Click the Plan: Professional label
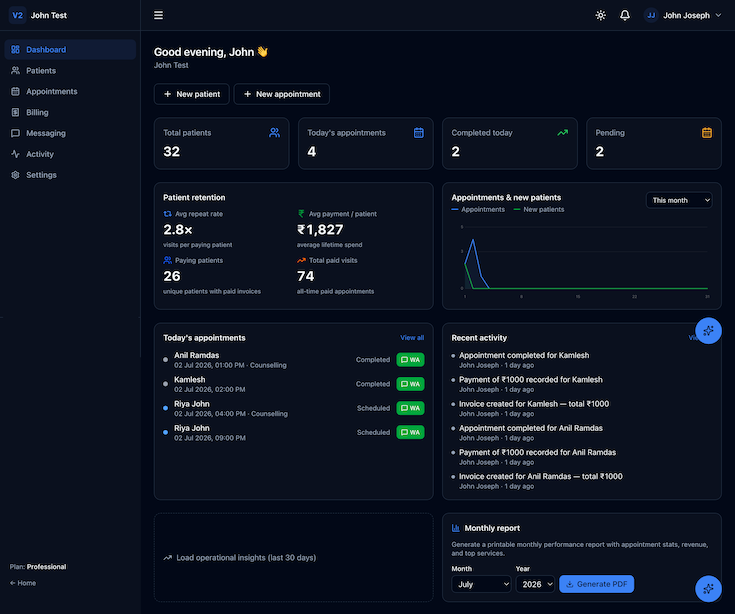Image resolution: width=735 pixels, height=614 pixels. click(38, 567)
